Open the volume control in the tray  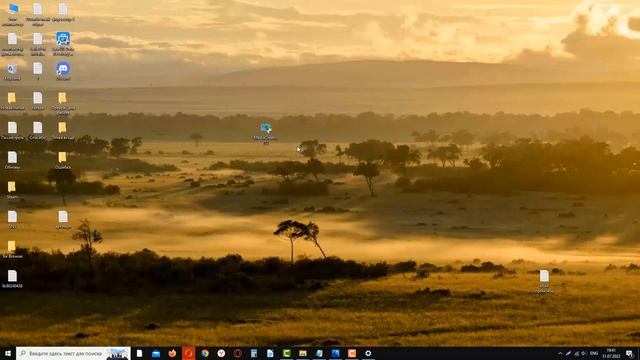click(584, 353)
